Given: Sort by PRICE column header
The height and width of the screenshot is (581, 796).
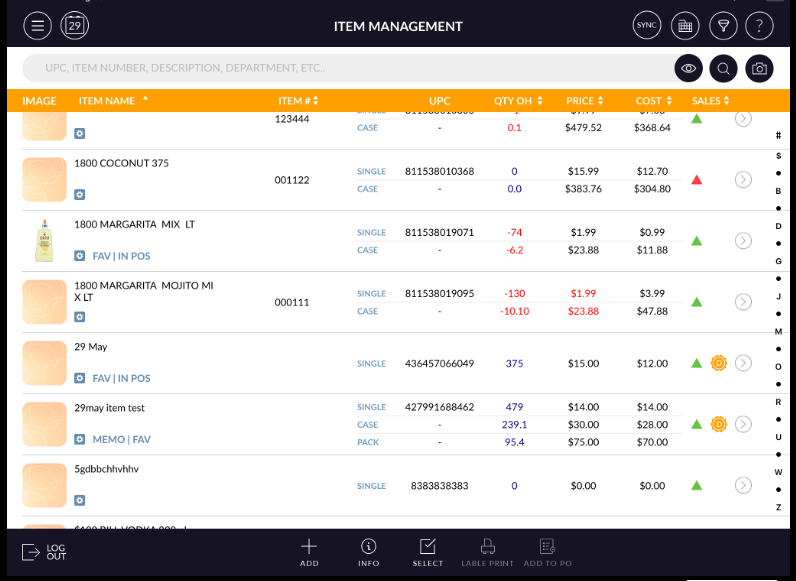Looking at the screenshot, I should tap(585, 101).
